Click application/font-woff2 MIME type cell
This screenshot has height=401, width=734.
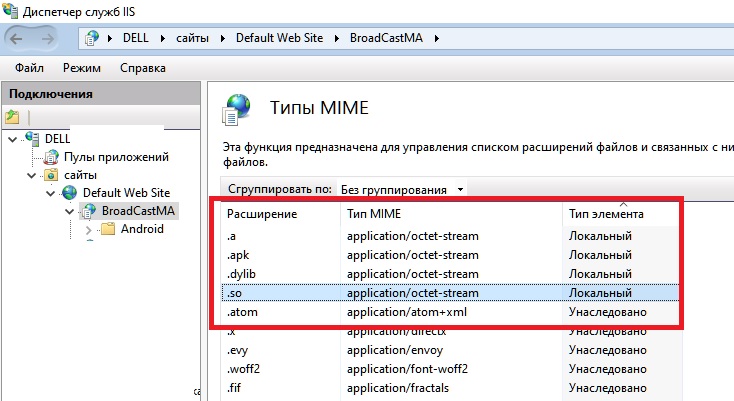407,369
